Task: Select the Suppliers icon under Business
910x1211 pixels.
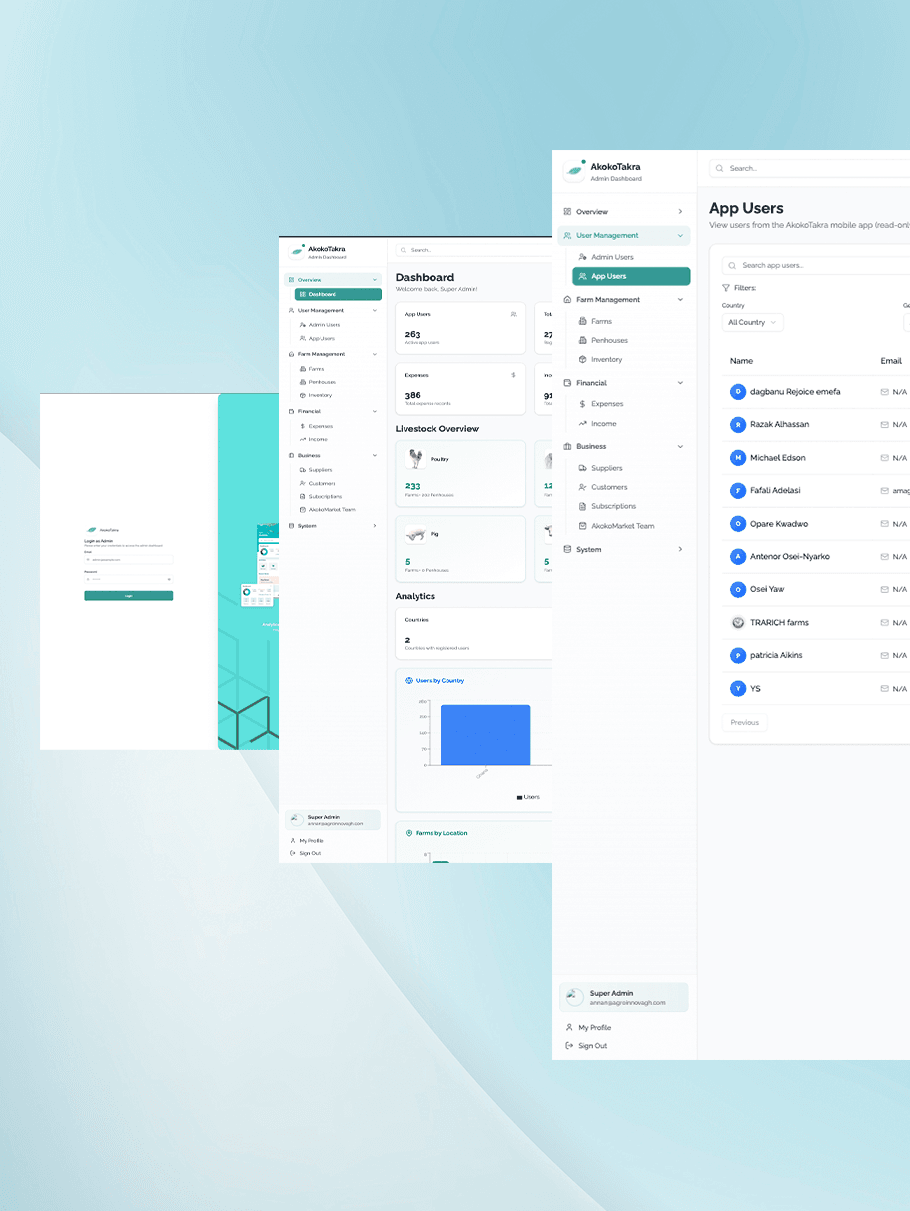Action: (x=585, y=468)
